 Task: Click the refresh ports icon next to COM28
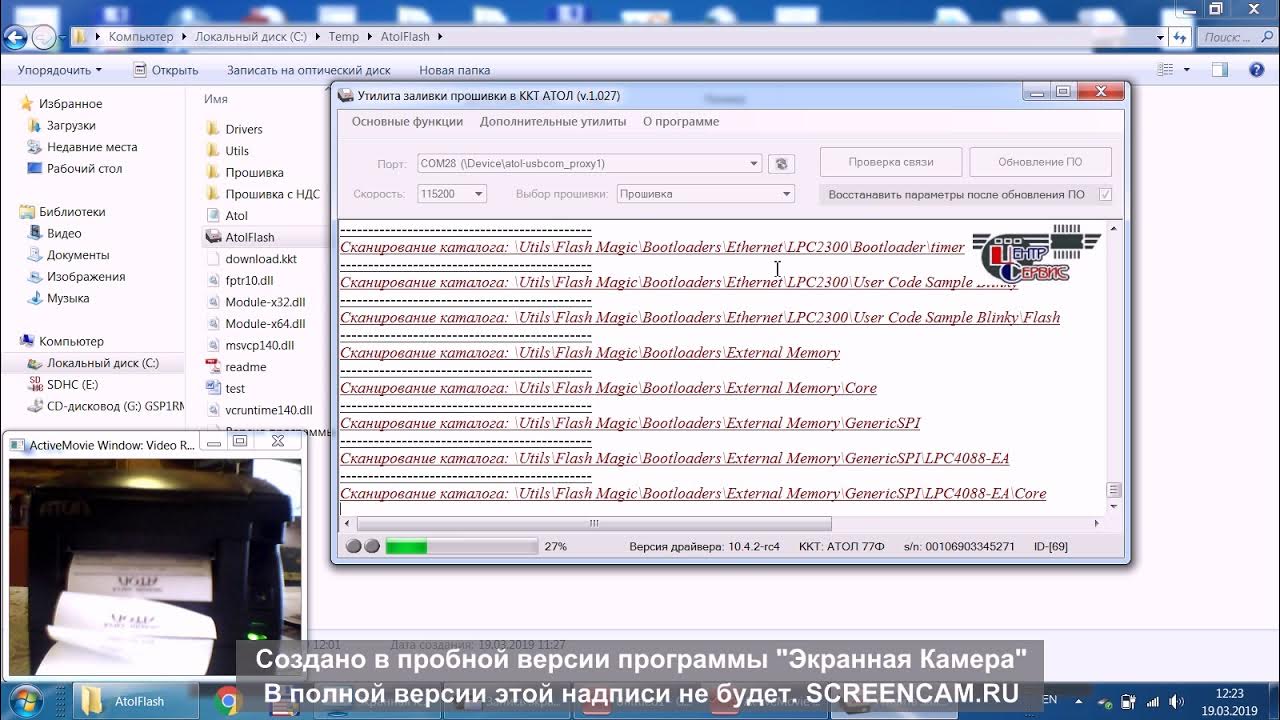tap(782, 164)
